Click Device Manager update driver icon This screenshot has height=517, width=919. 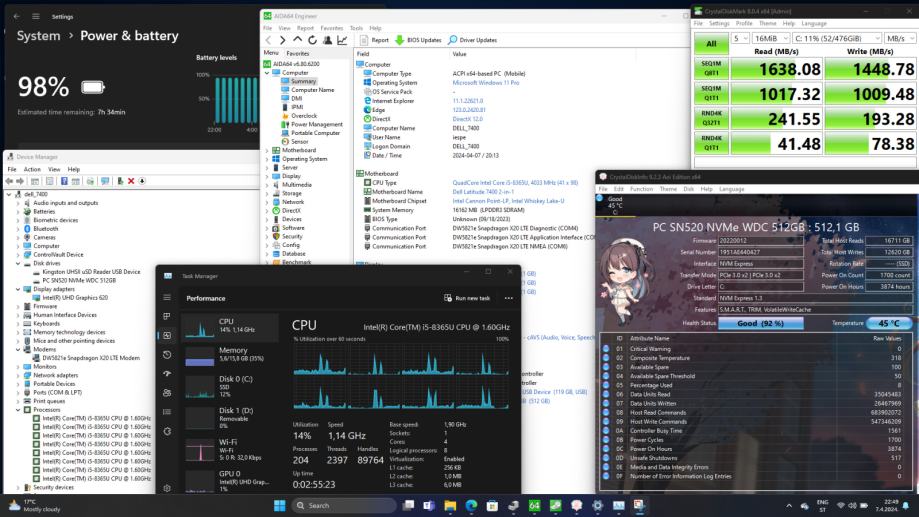[120, 181]
